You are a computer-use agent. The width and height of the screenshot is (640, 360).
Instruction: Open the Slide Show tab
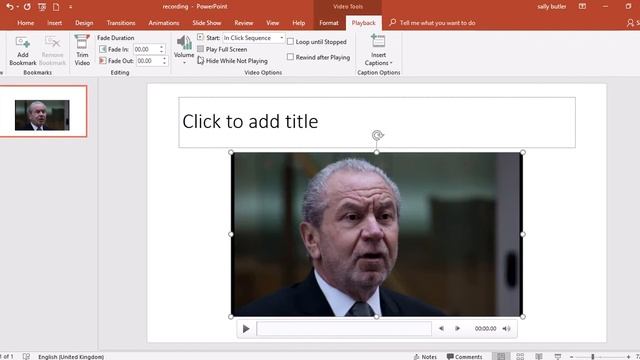pos(207,23)
